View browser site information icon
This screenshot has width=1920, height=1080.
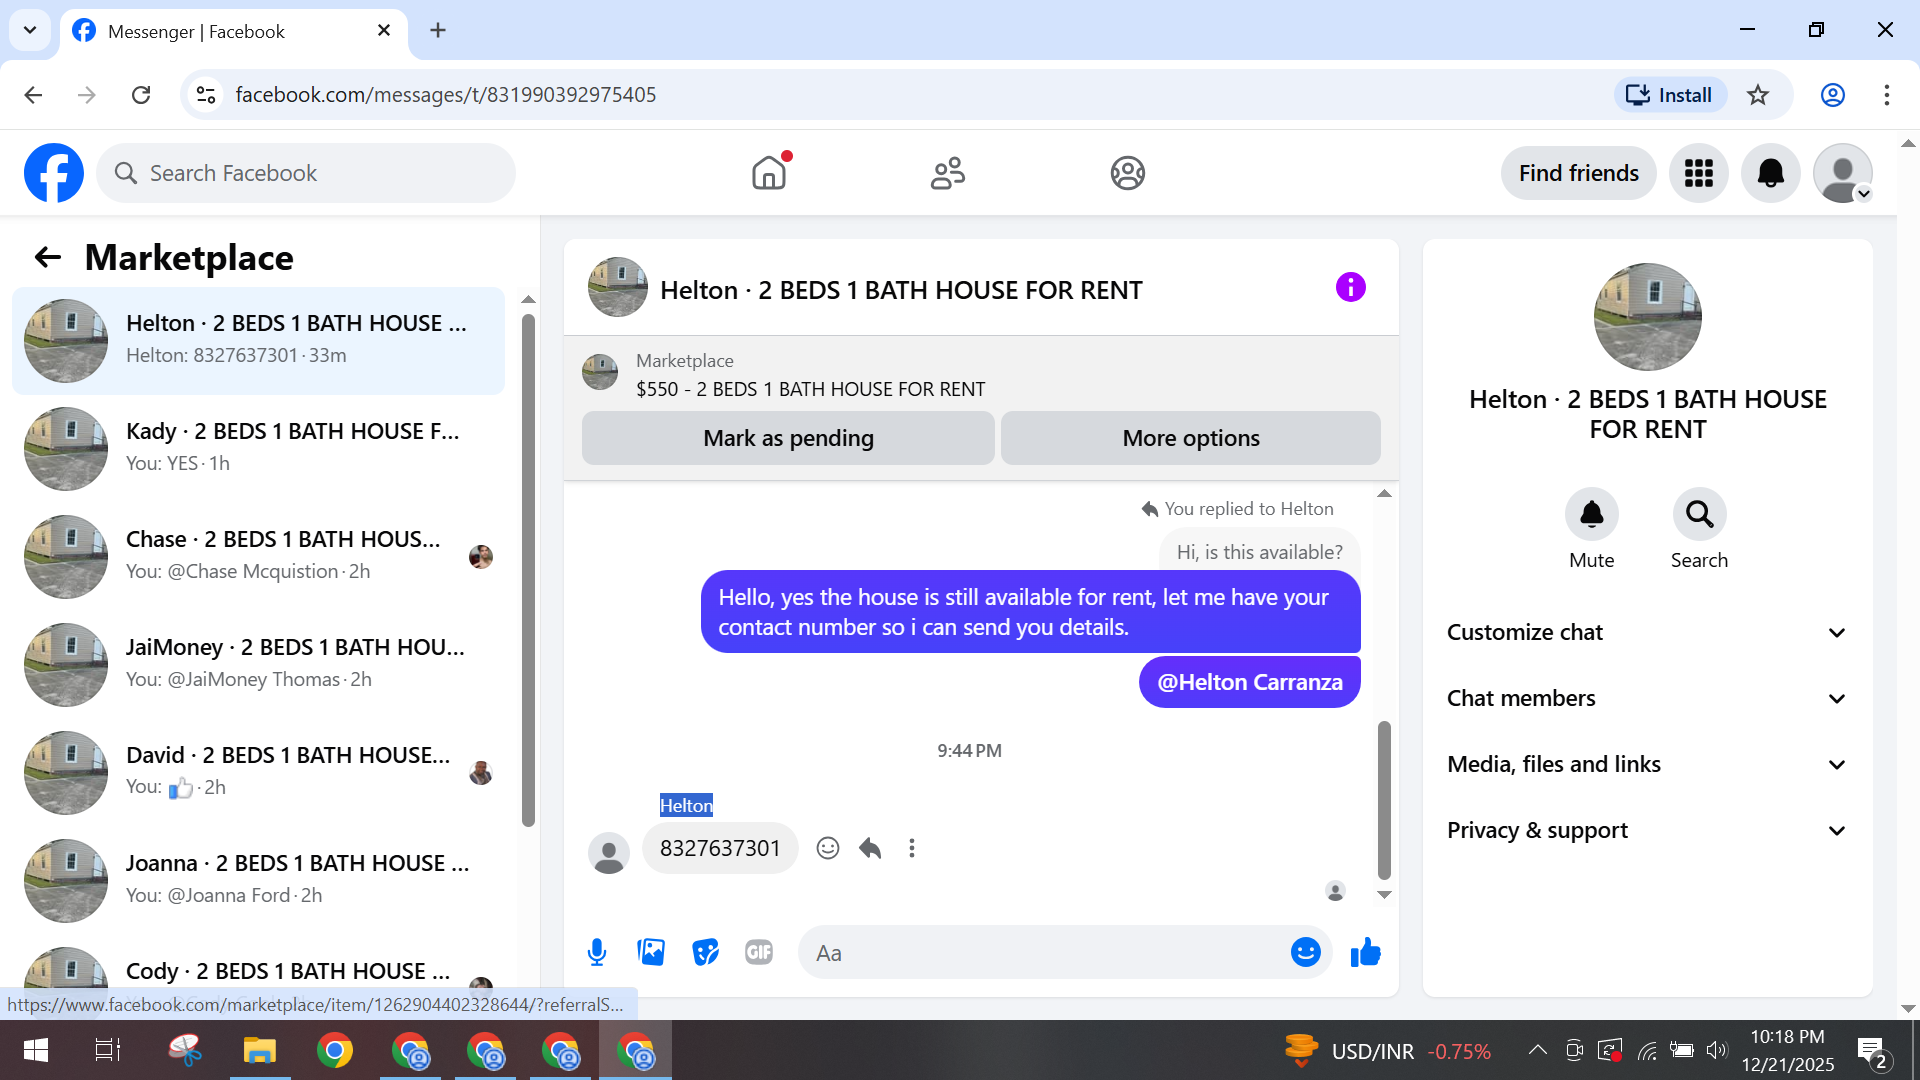pyautogui.click(x=206, y=95)
